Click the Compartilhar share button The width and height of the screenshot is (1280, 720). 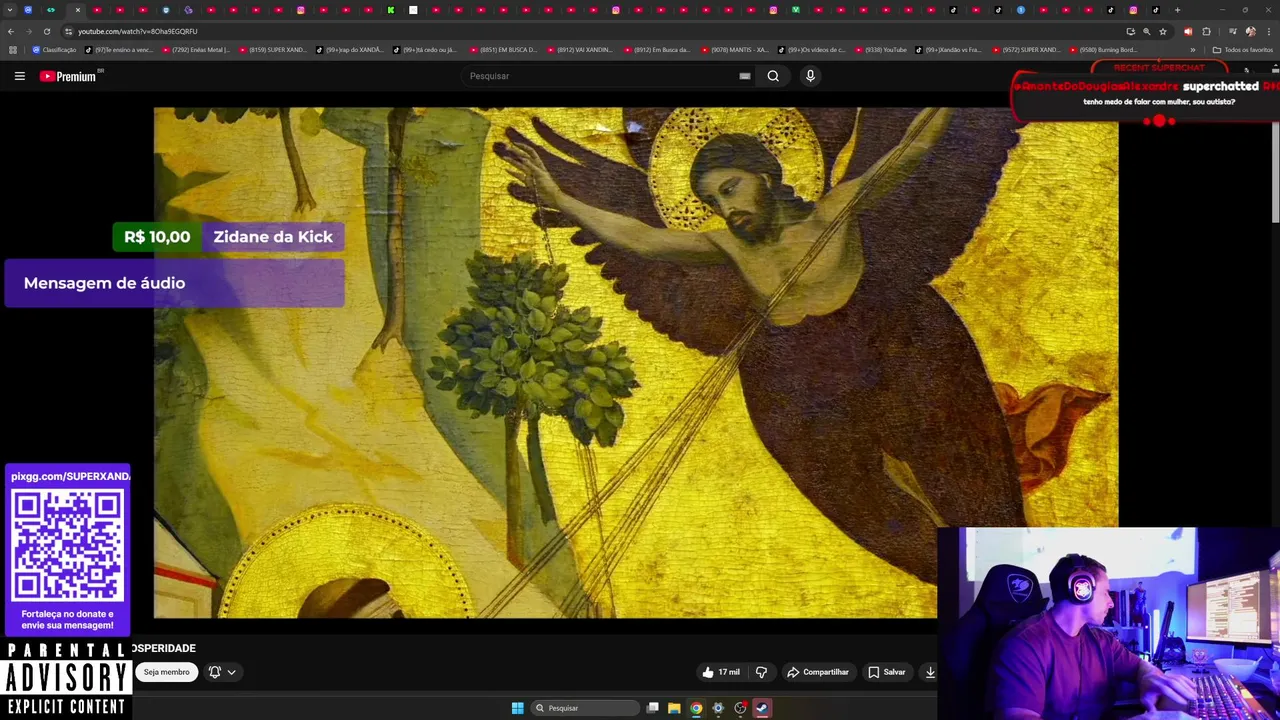[817, 672]
